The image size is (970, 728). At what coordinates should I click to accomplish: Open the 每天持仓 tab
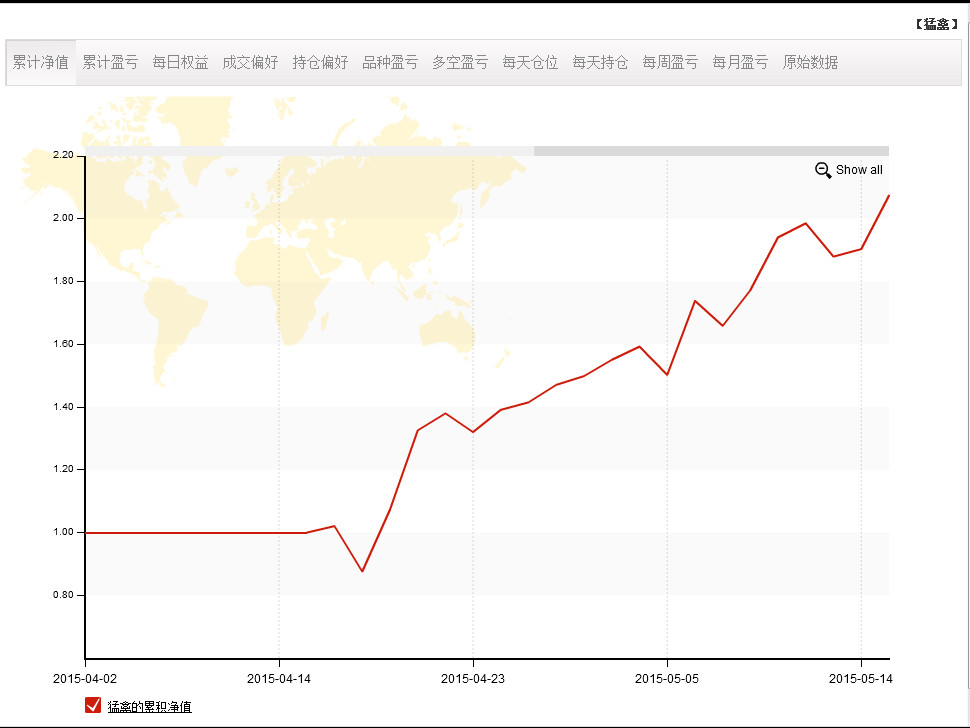click(x=599, y=62)
